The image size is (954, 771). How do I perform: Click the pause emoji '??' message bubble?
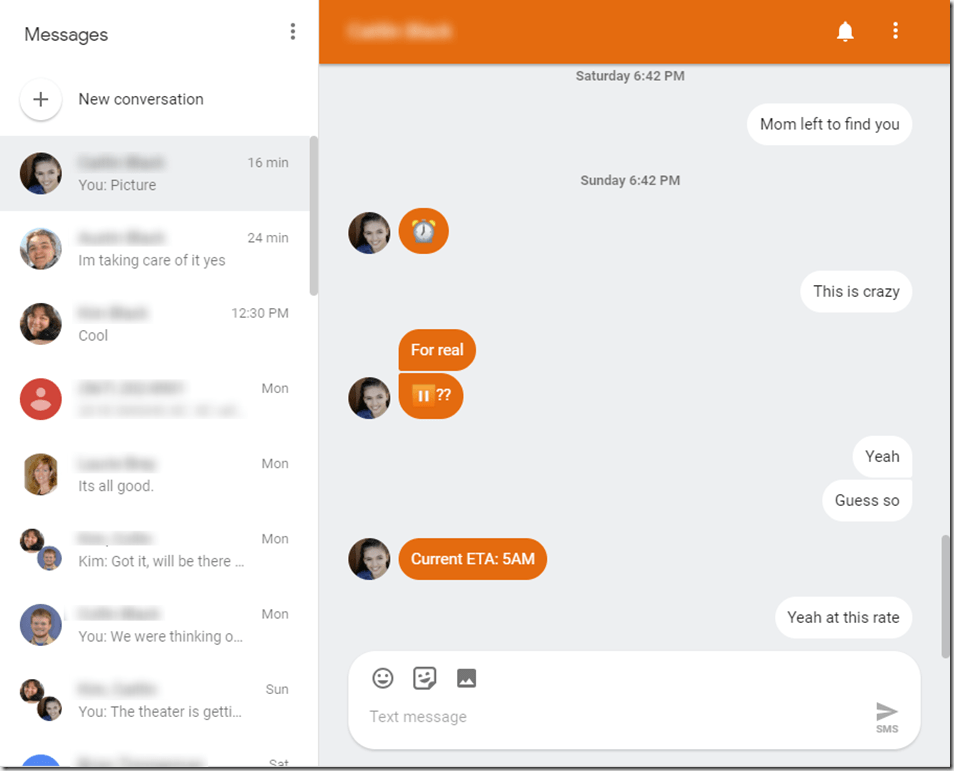point(431,396)
